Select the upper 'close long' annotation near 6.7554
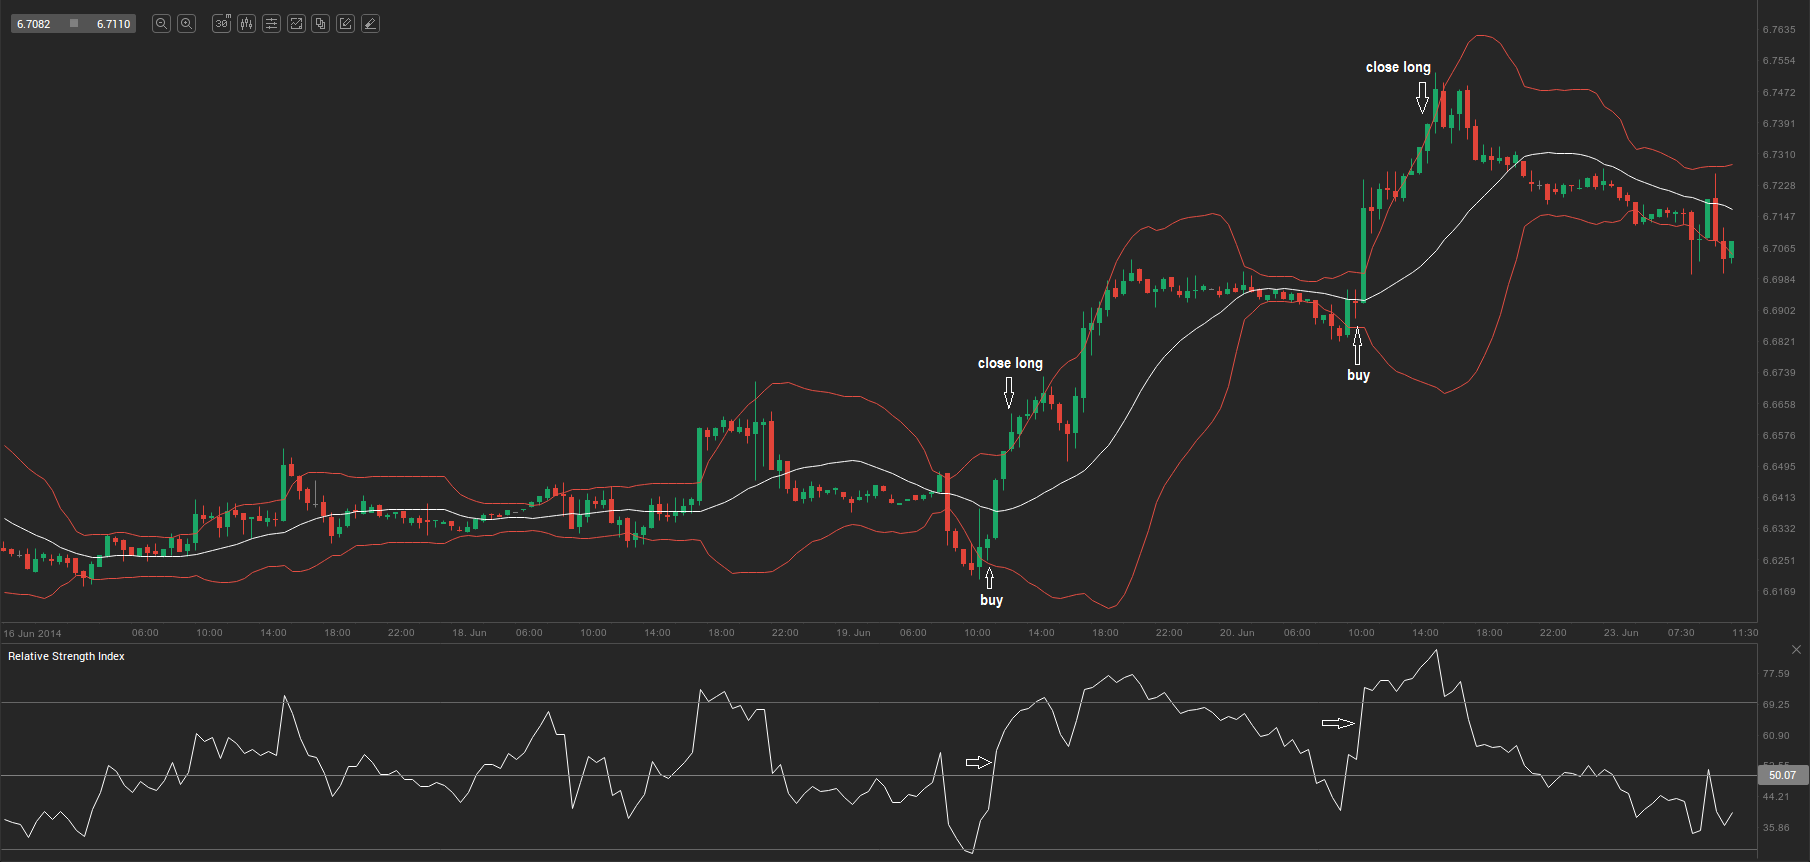 point(1398,67)
